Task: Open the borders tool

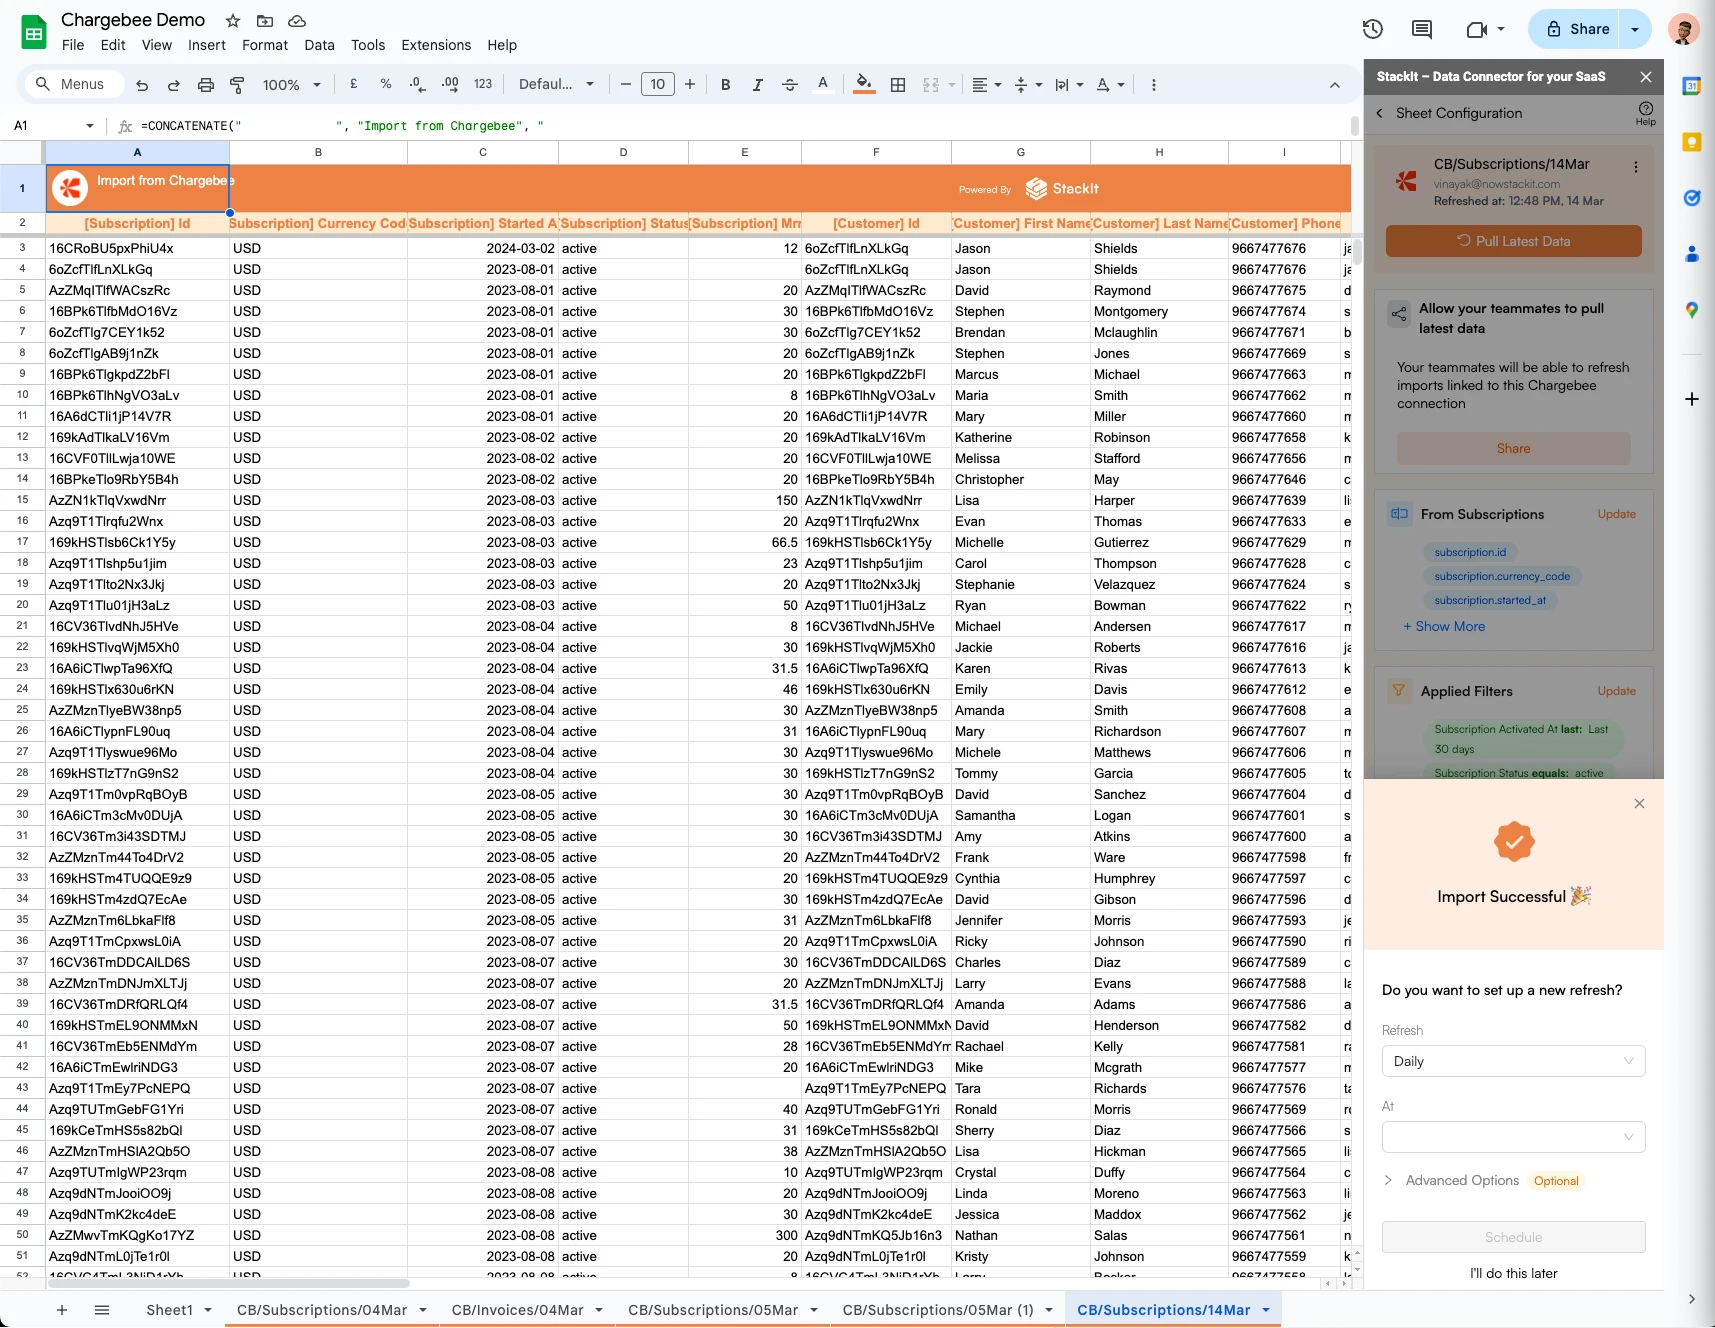Action: [898, 85]
